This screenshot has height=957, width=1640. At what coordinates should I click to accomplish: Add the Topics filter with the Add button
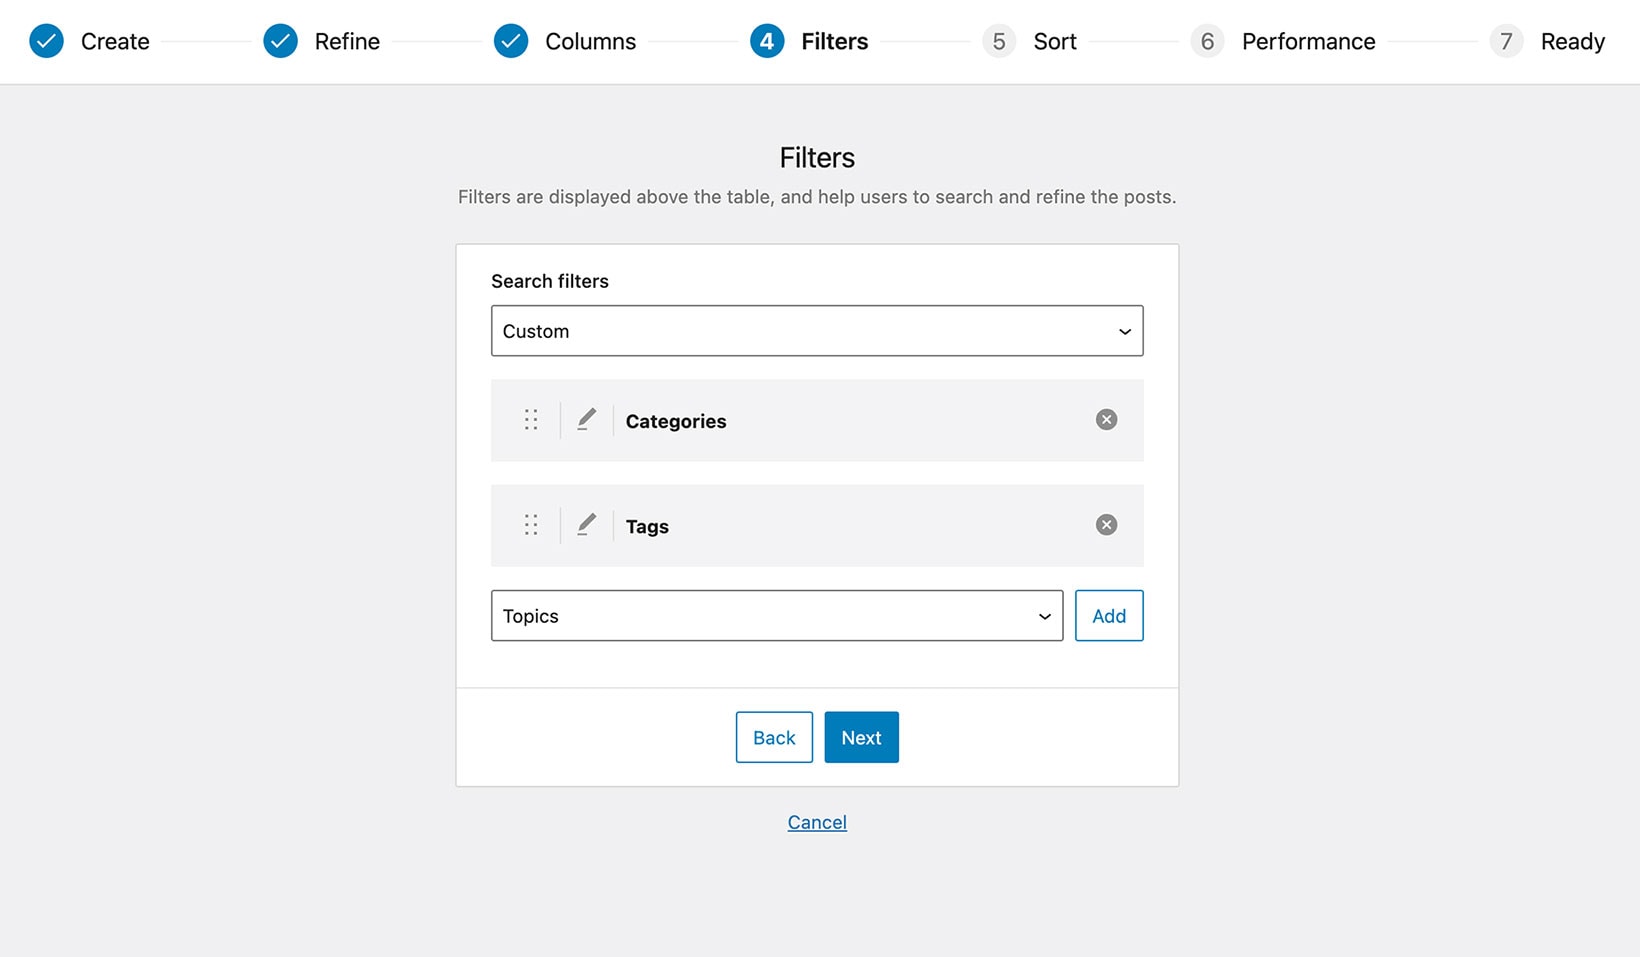pos(1108,616)
